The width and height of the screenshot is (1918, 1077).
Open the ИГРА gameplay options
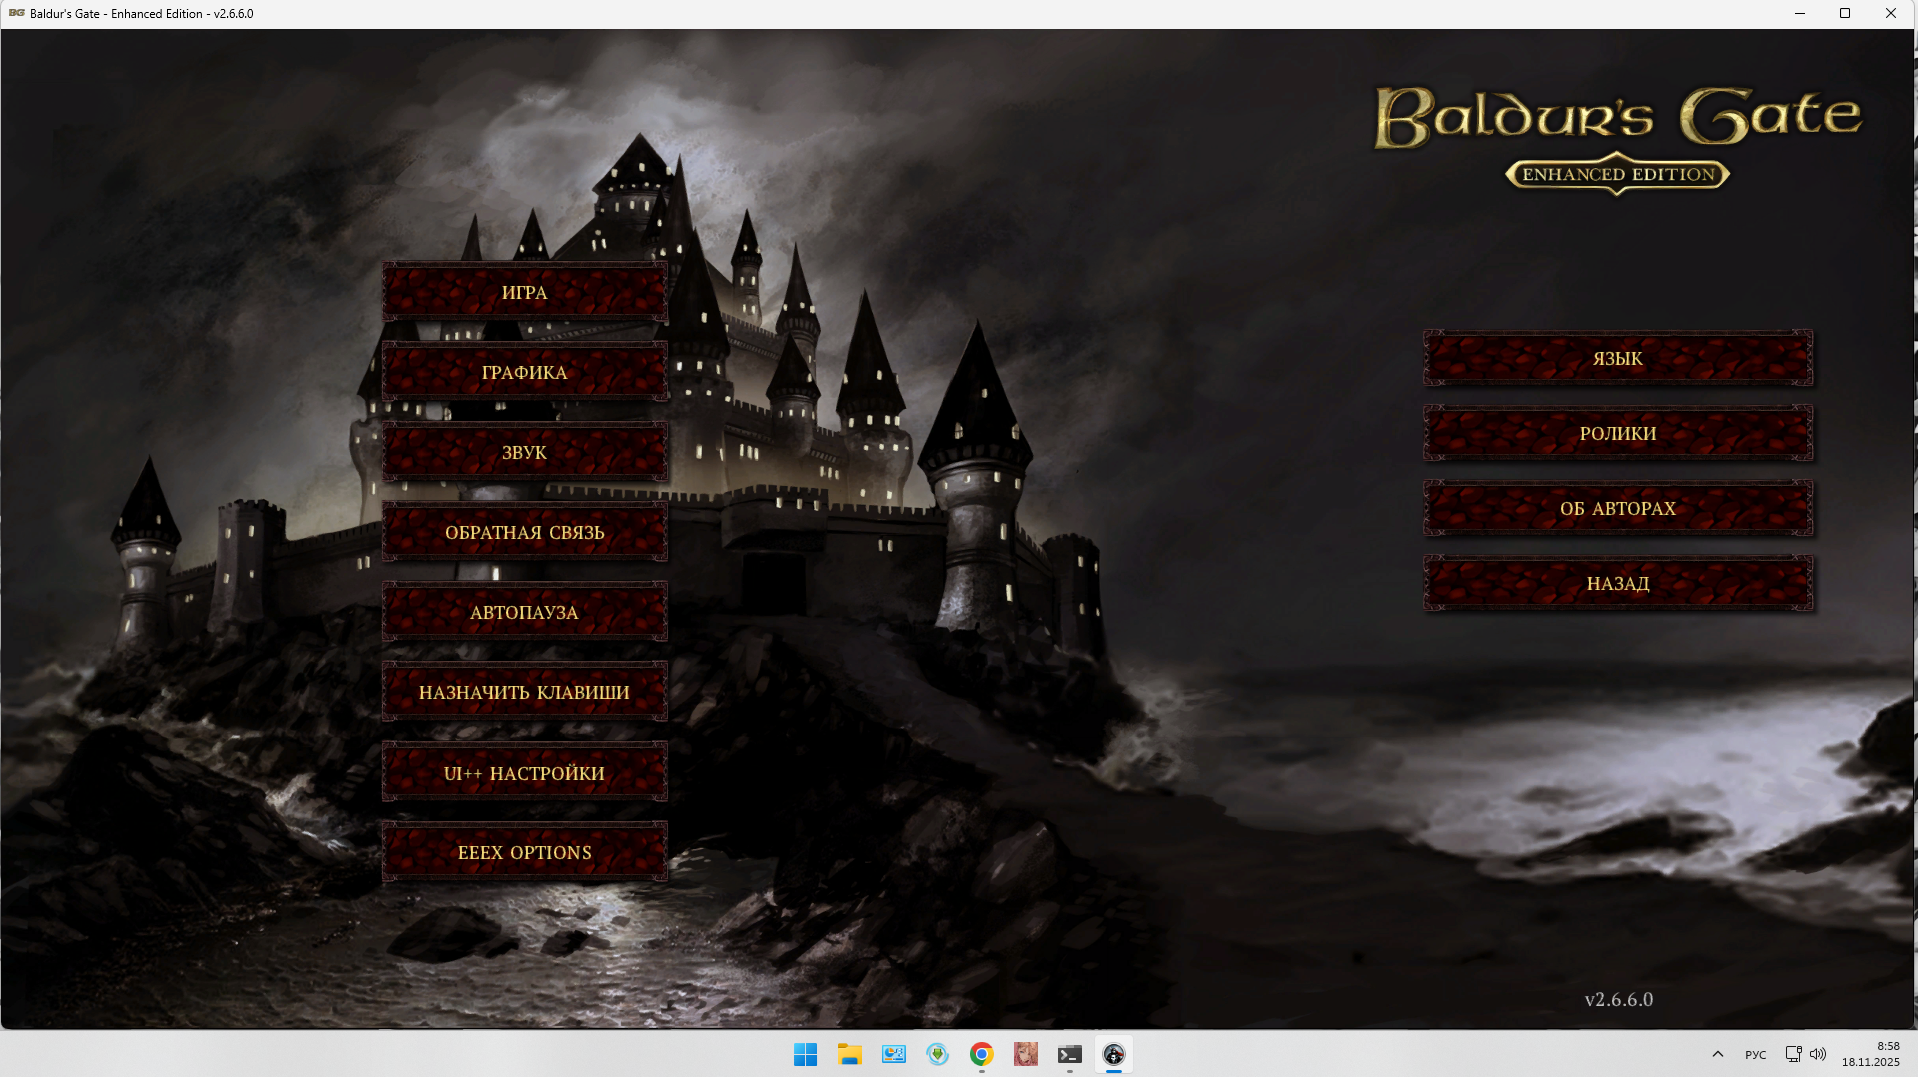tap(524, 293)
